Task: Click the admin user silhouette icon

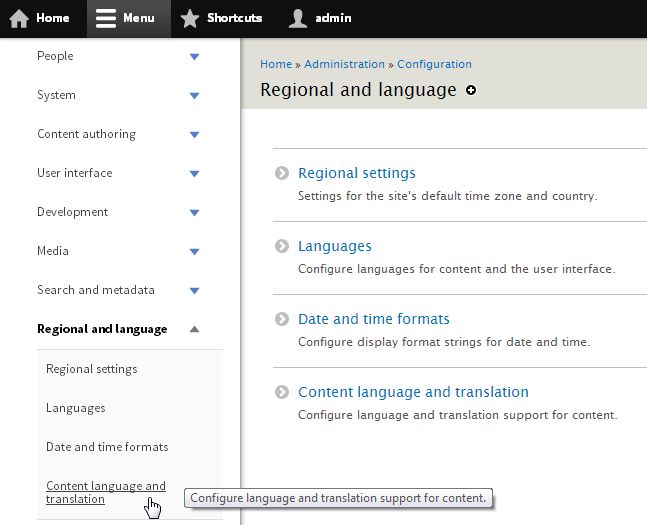Action: pos(298,19)
